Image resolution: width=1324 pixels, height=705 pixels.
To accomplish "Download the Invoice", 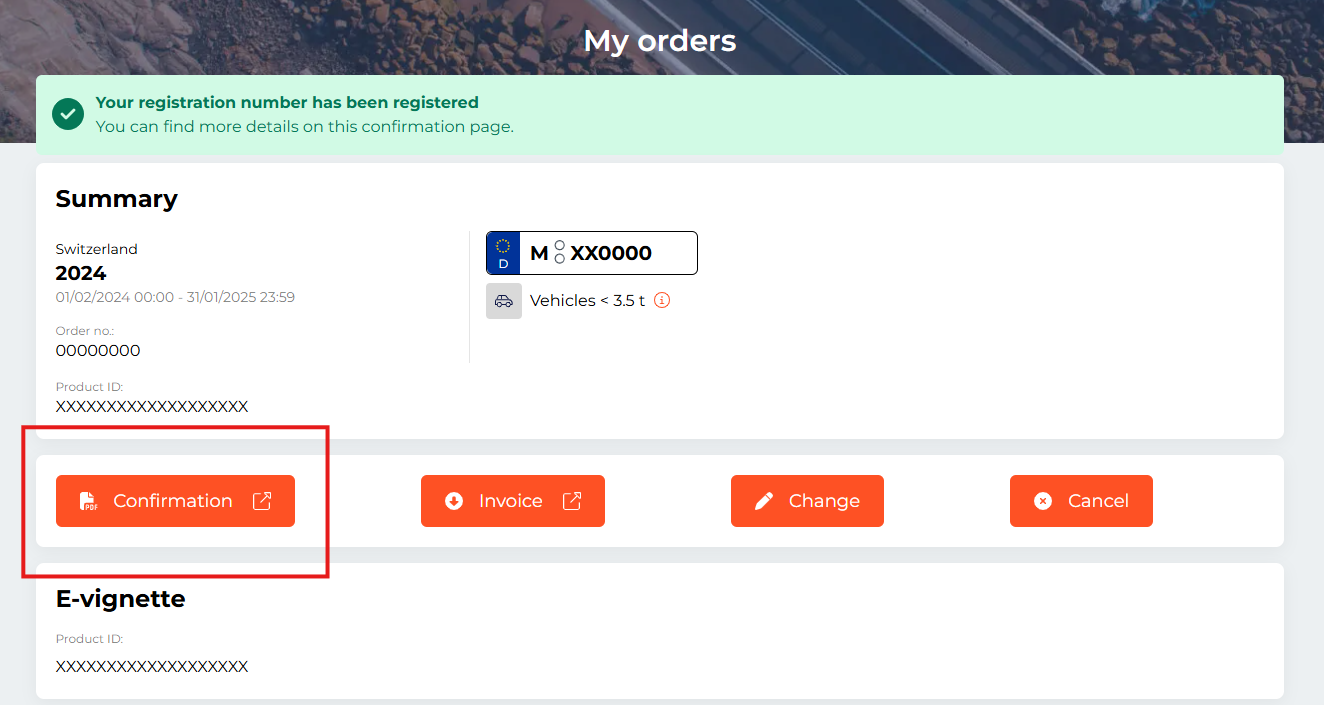I will click(512, 501).
